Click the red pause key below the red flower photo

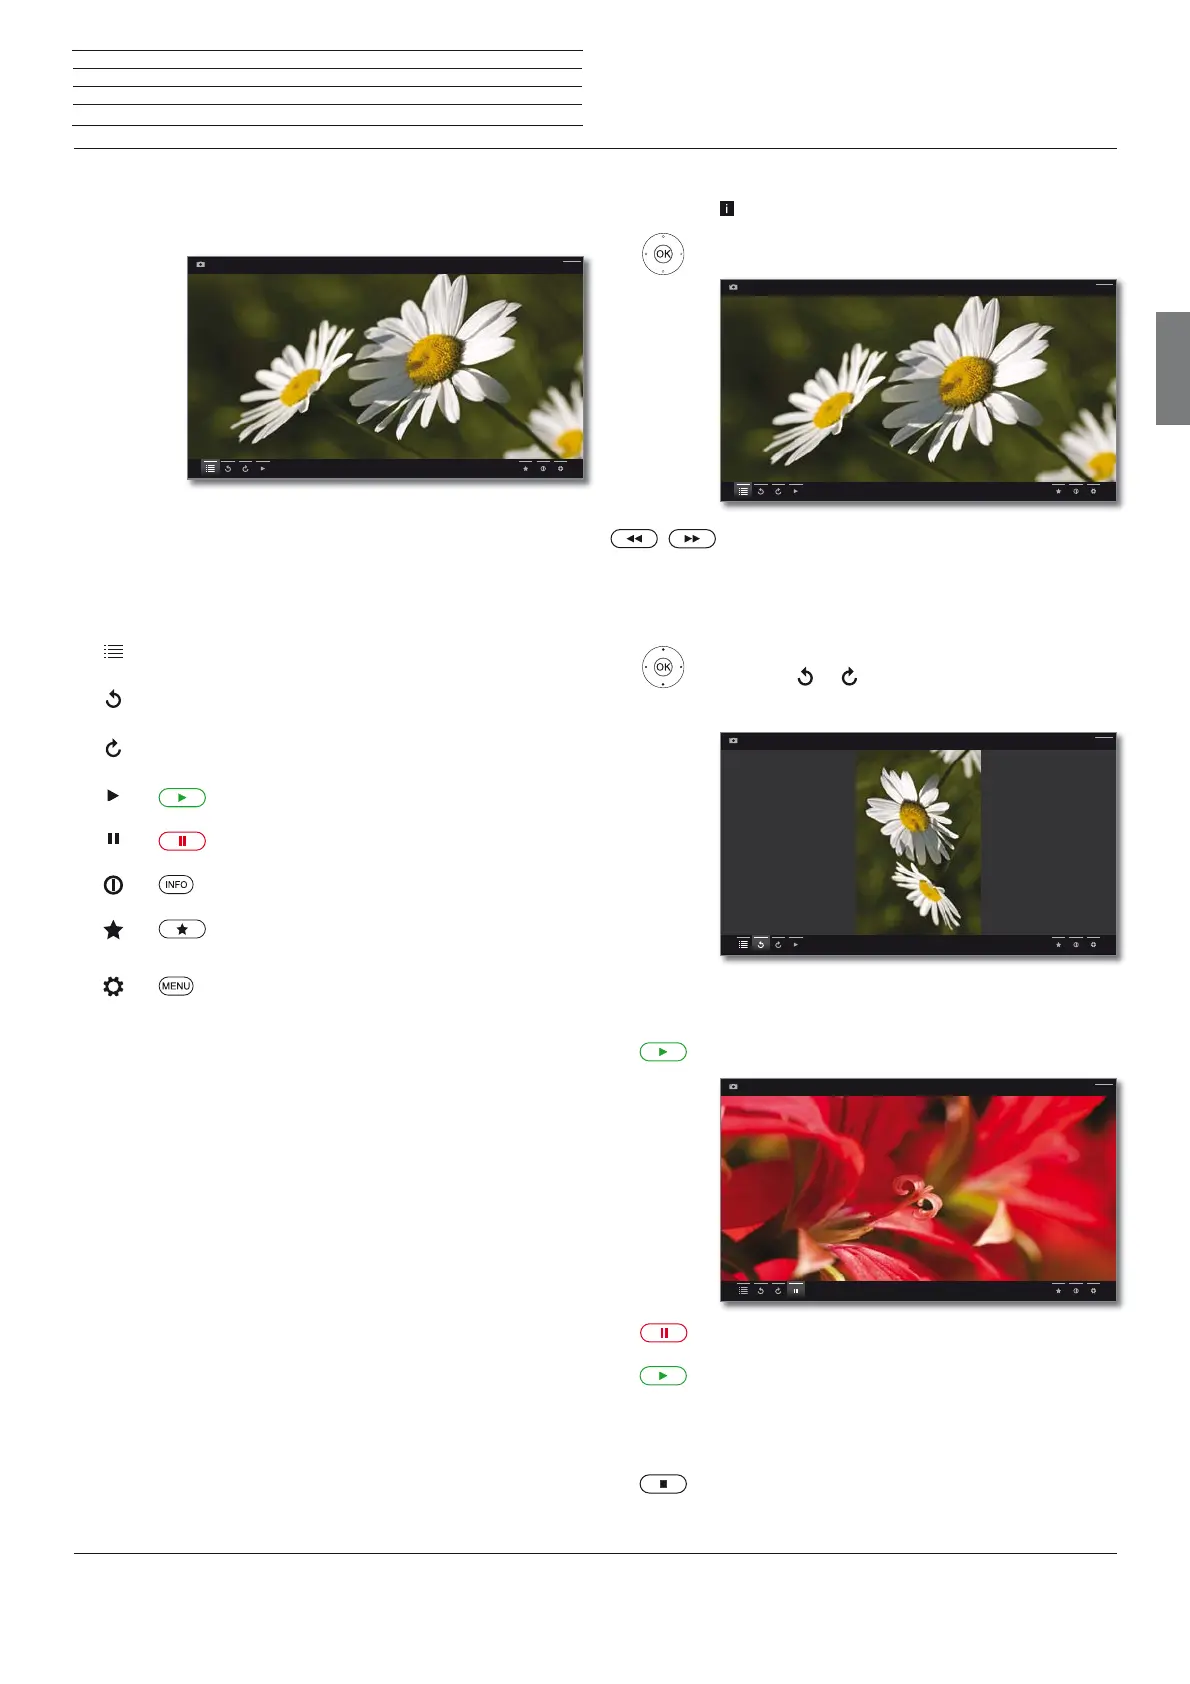[663, 1333]
